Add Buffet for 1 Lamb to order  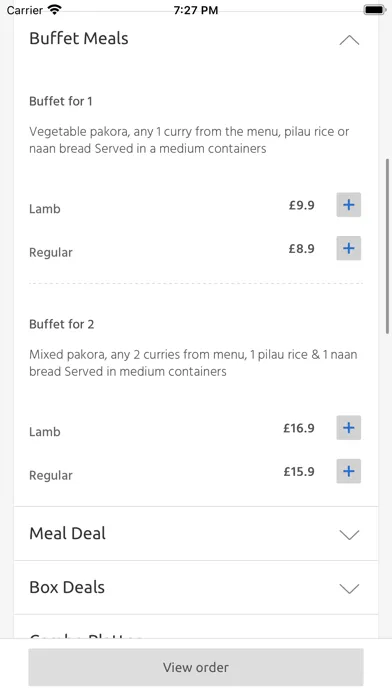[348, 205]
